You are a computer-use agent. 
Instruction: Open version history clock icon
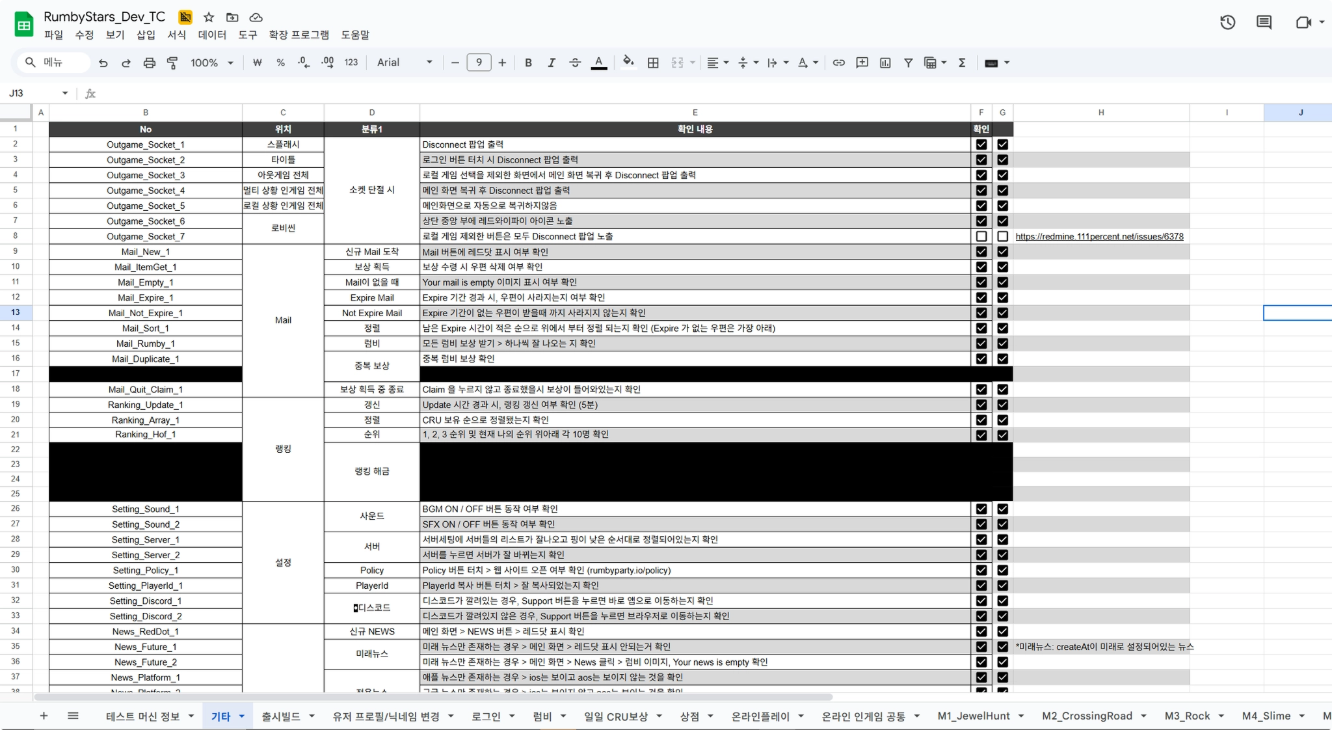(x=1228, y=22)
